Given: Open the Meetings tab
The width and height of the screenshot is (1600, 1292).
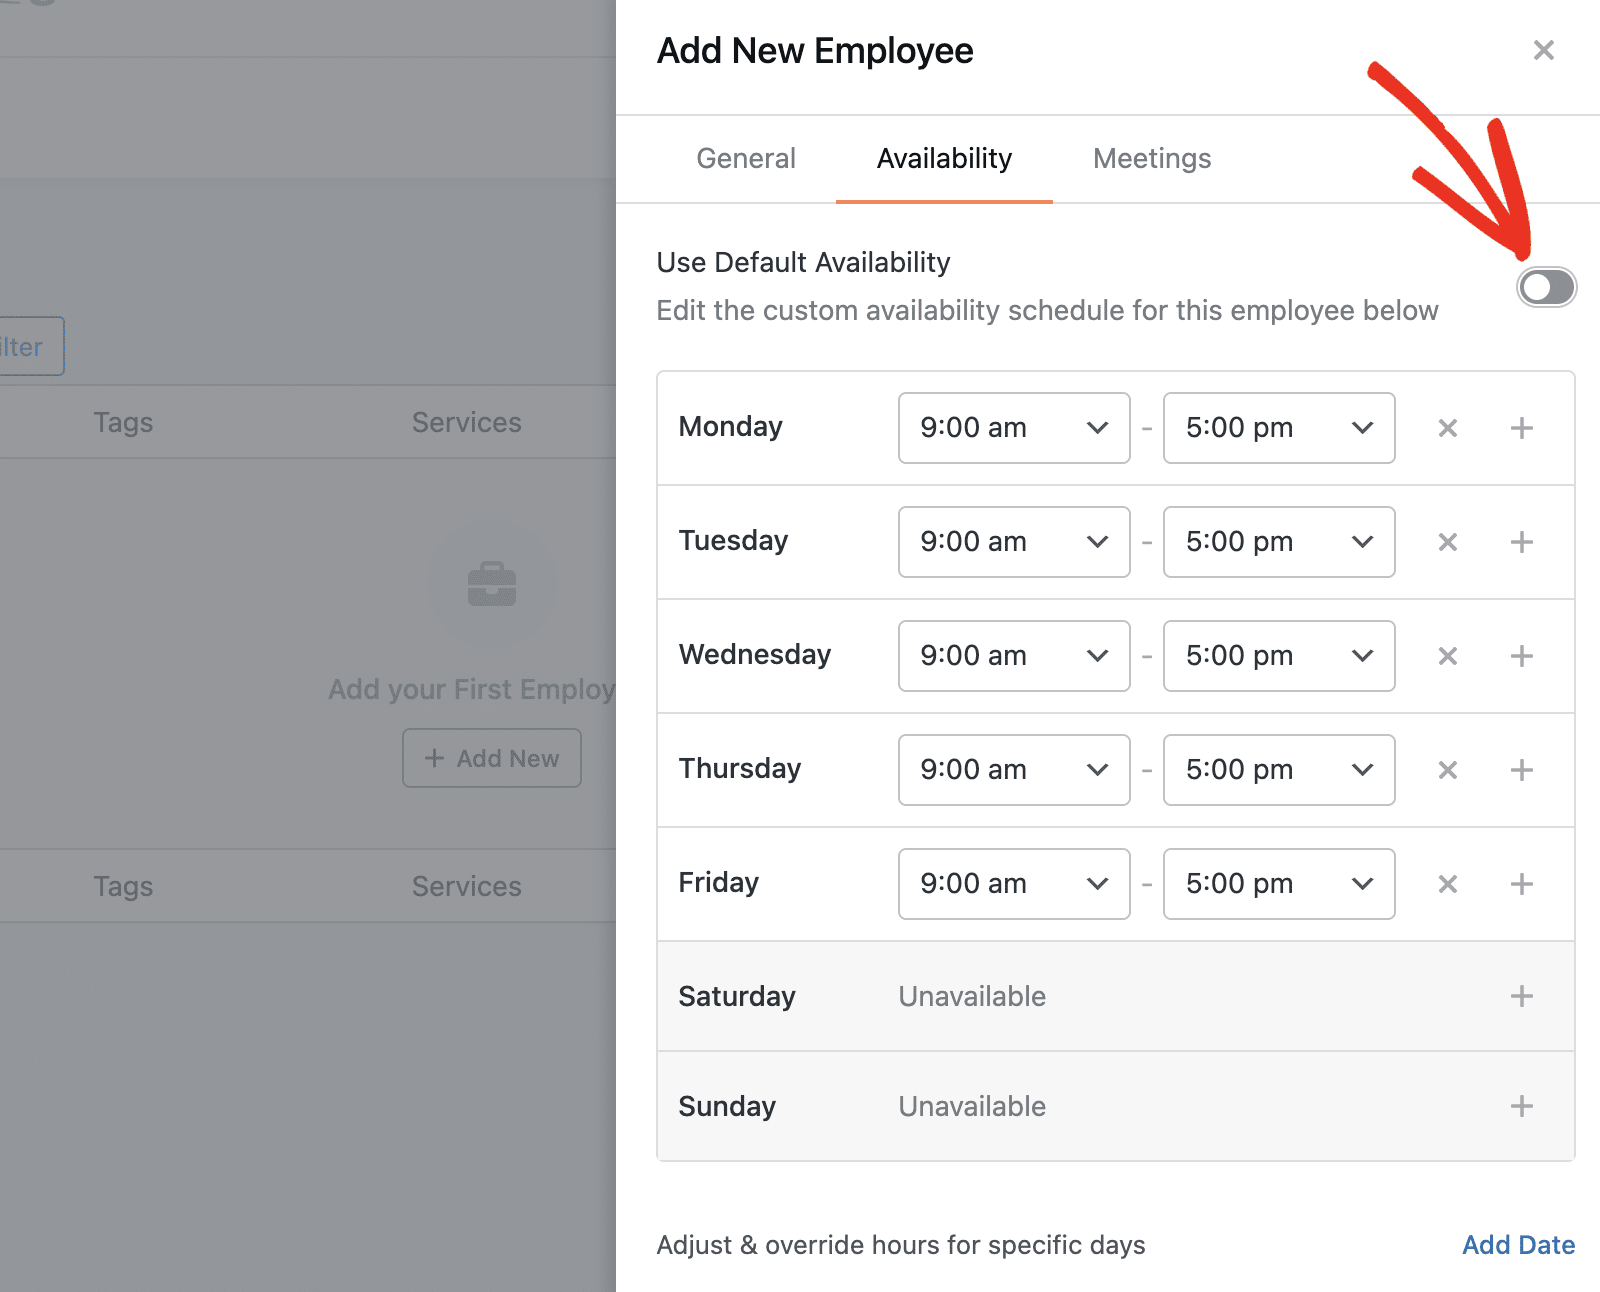Looking at the screenshot, I should click(1152, 158).
